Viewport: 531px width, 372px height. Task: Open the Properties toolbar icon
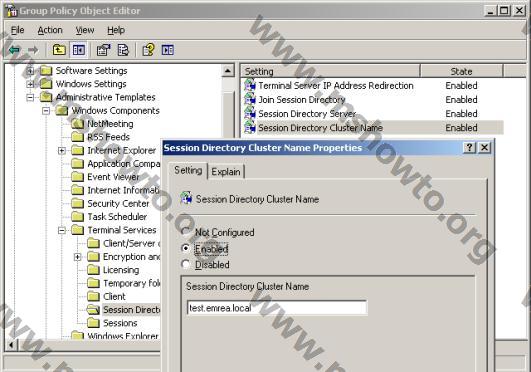tap(103, 50)
